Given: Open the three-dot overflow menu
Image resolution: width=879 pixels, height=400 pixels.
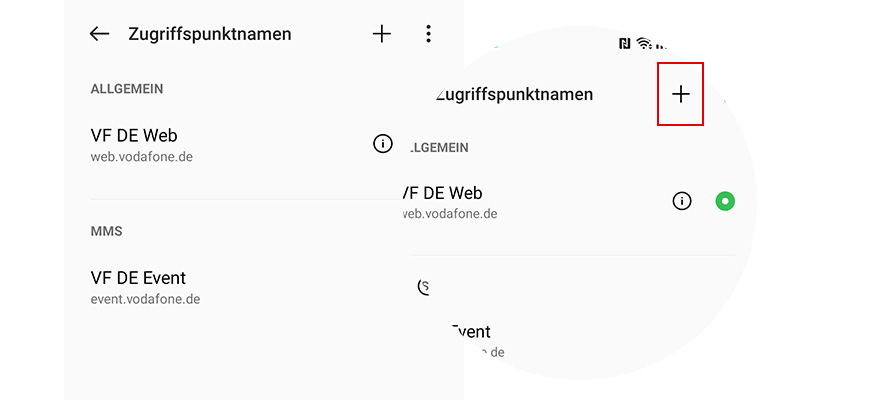Looking at the screenshot, I should (x=428, y=34).
